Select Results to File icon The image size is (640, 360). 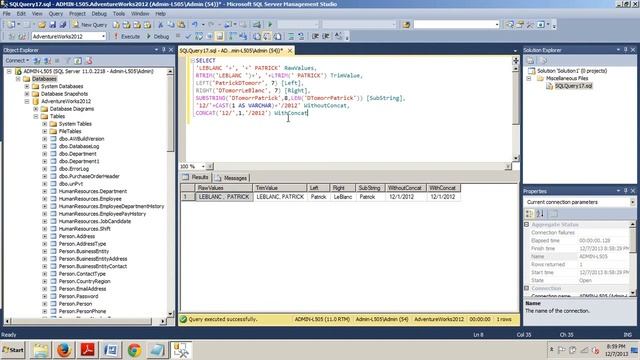point(277,36)
